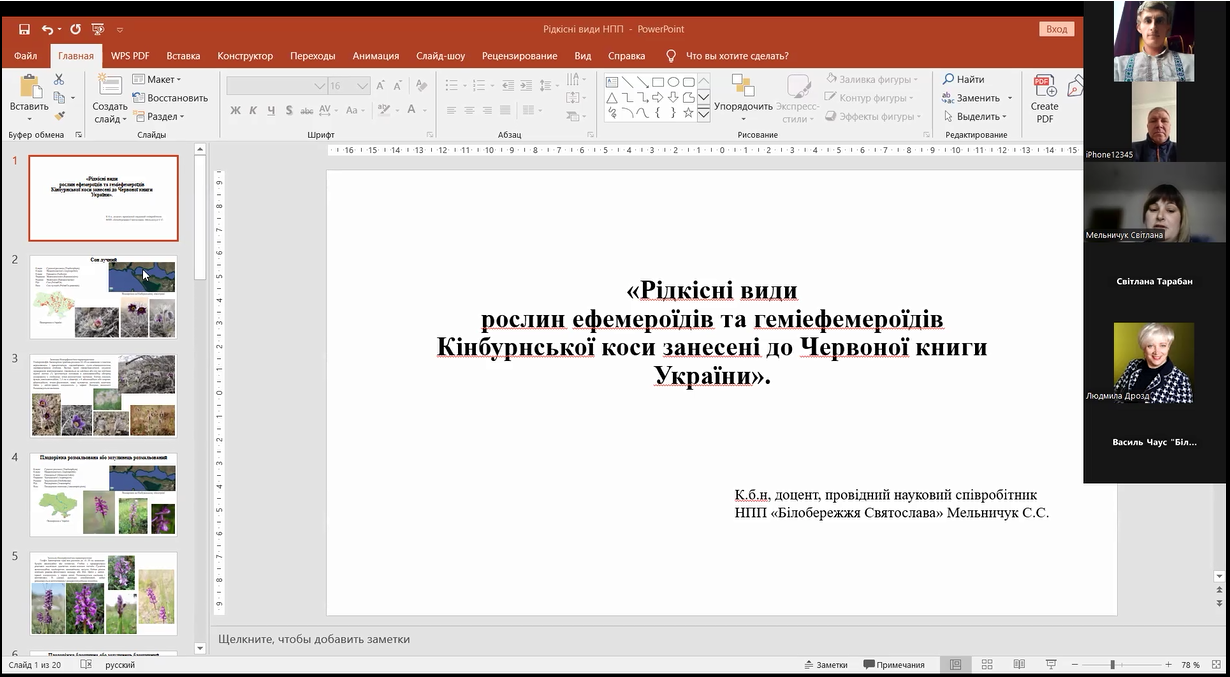Select the oval shape in shapes gallery
The image size is (1230, 677).
click(674, 82)
